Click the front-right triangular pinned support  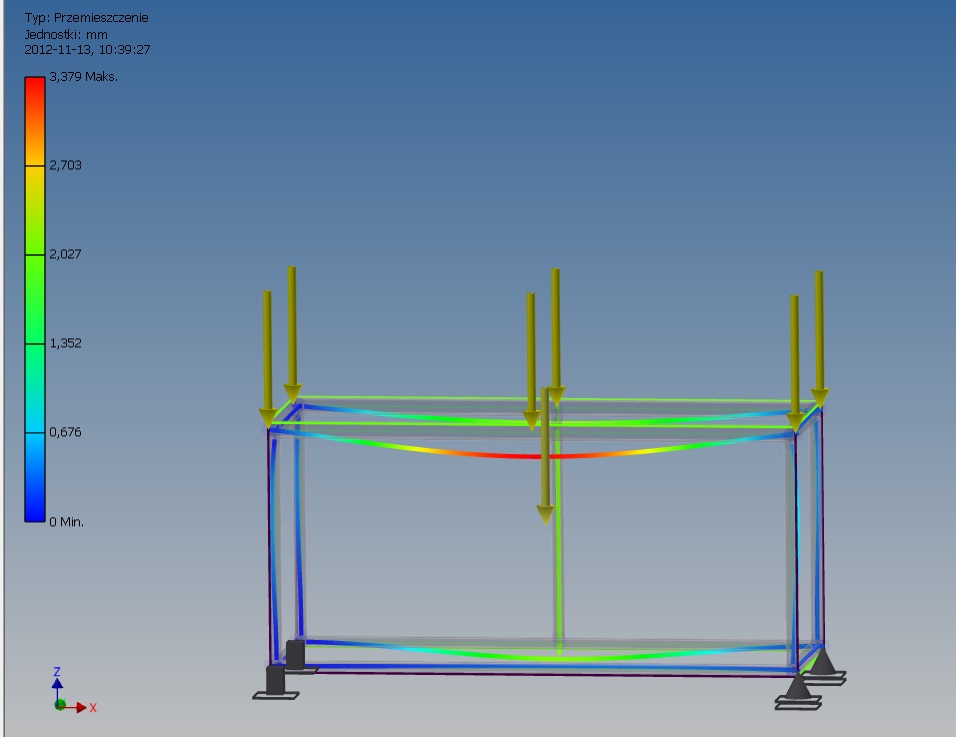click(798, 688)
